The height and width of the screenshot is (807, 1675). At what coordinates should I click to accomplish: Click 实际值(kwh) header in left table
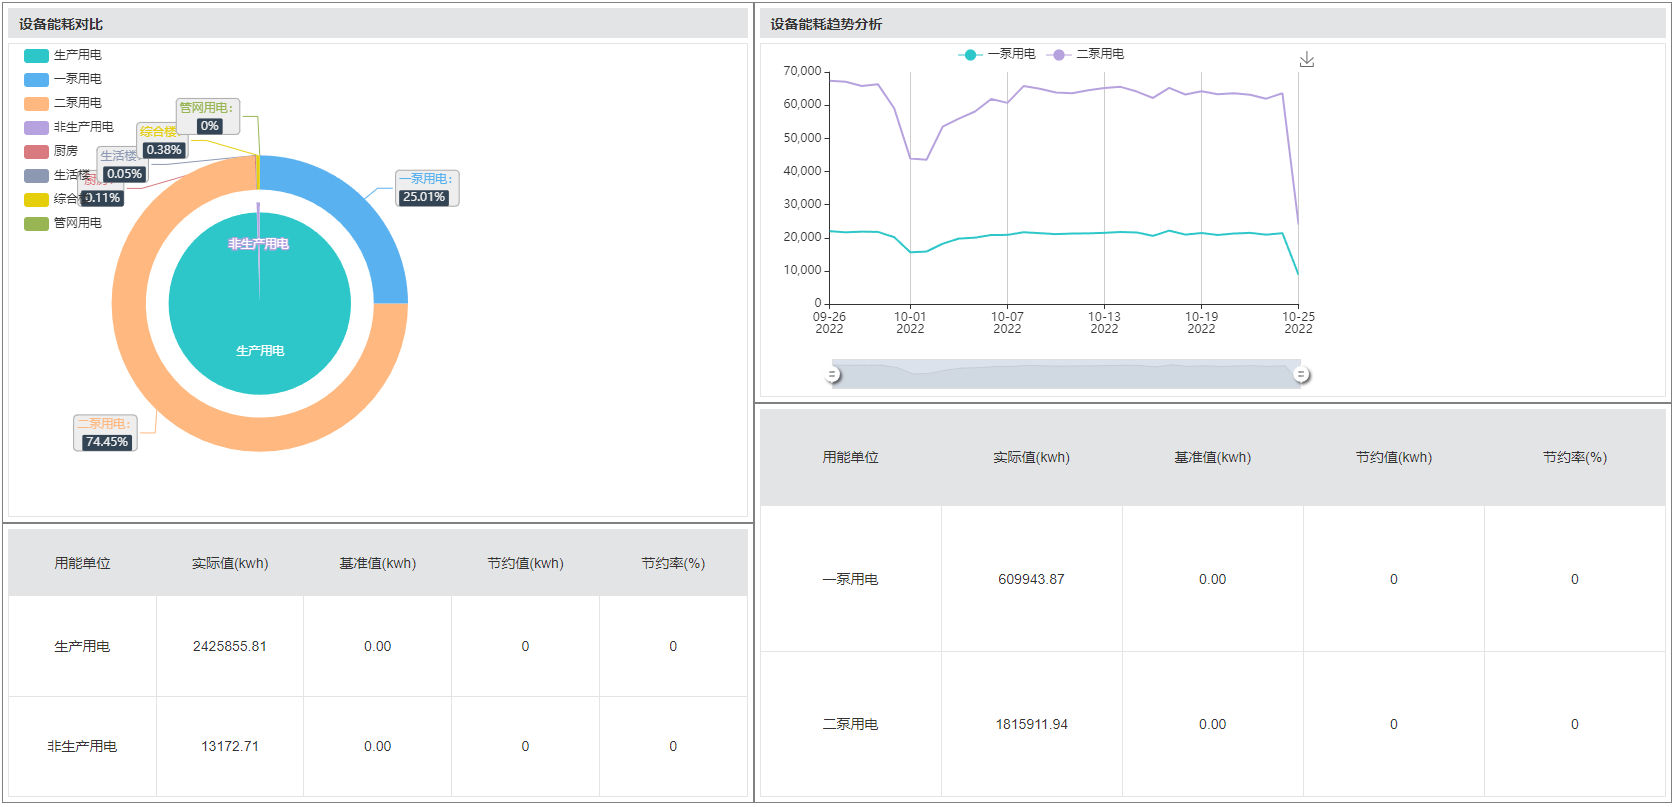coord(230,563)
